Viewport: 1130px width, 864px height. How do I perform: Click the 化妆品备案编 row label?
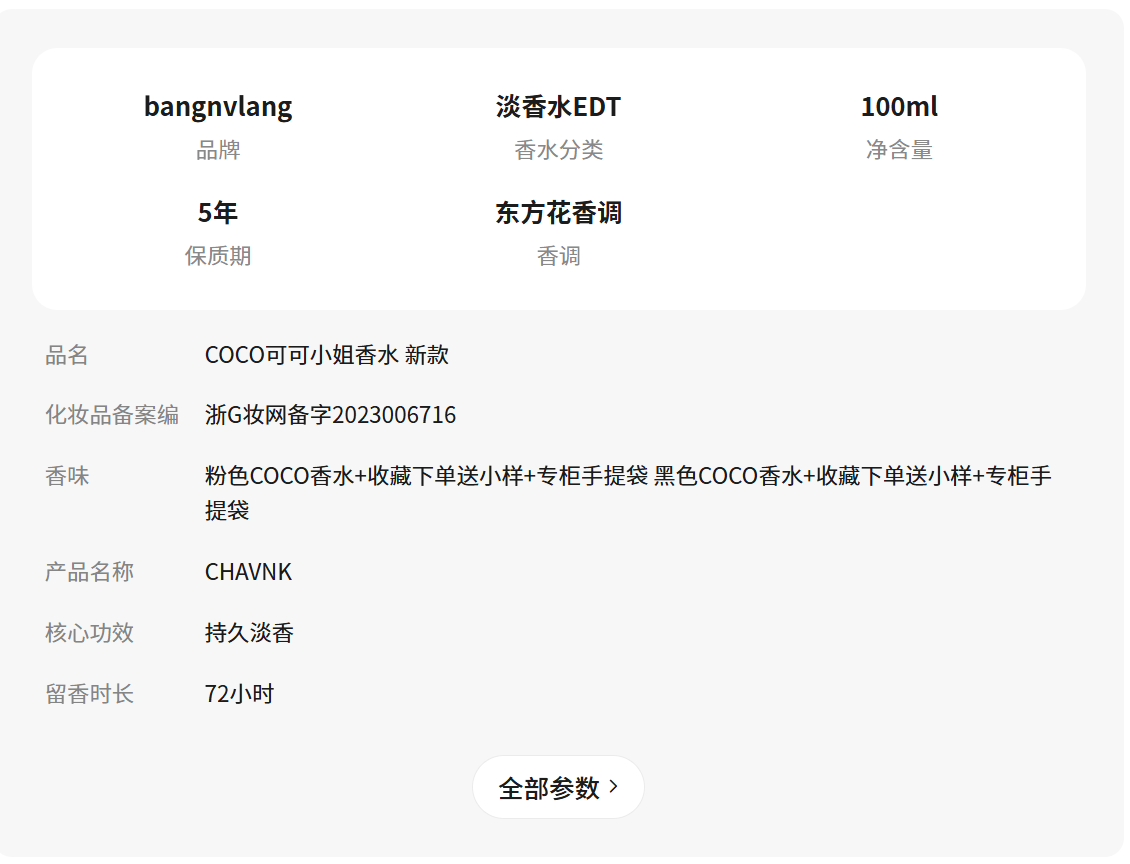(112, 415)
